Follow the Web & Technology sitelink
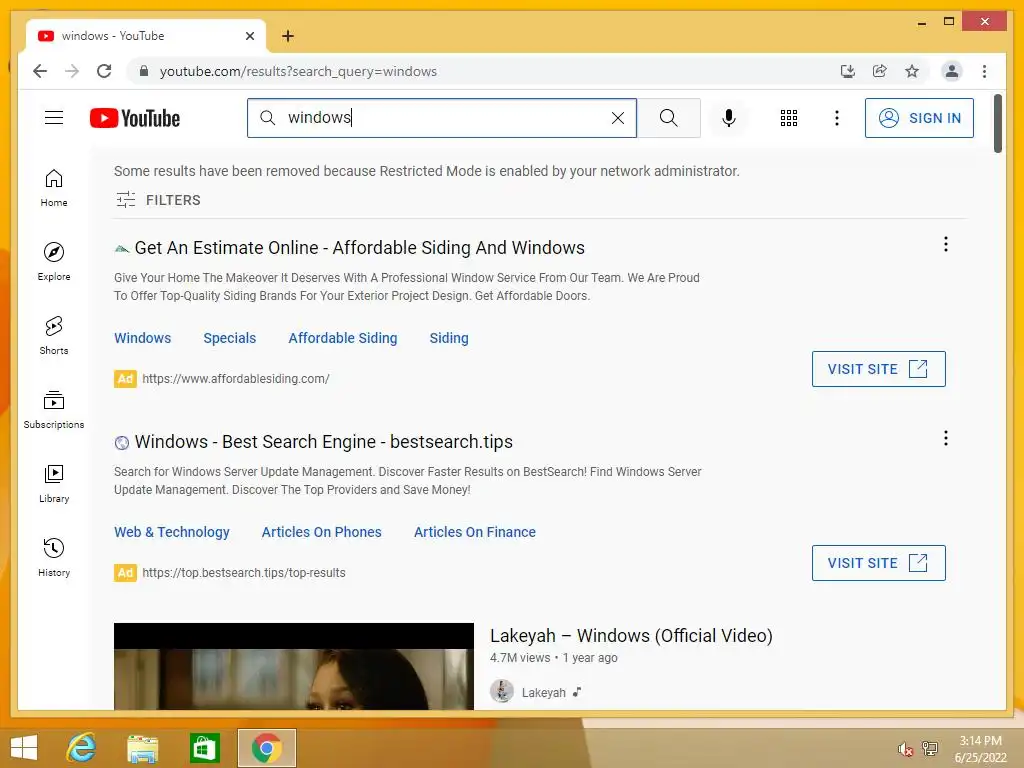 pyautogui.click(x=172, y=532)
